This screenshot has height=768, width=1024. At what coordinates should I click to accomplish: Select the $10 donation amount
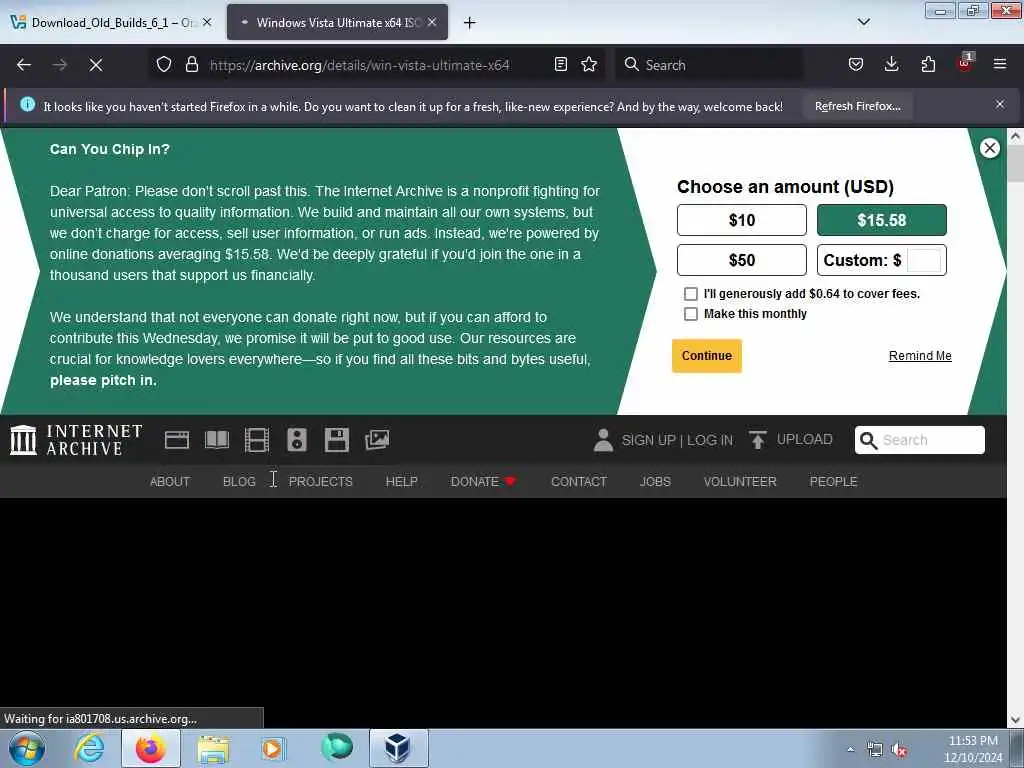[x=741, y=220]
